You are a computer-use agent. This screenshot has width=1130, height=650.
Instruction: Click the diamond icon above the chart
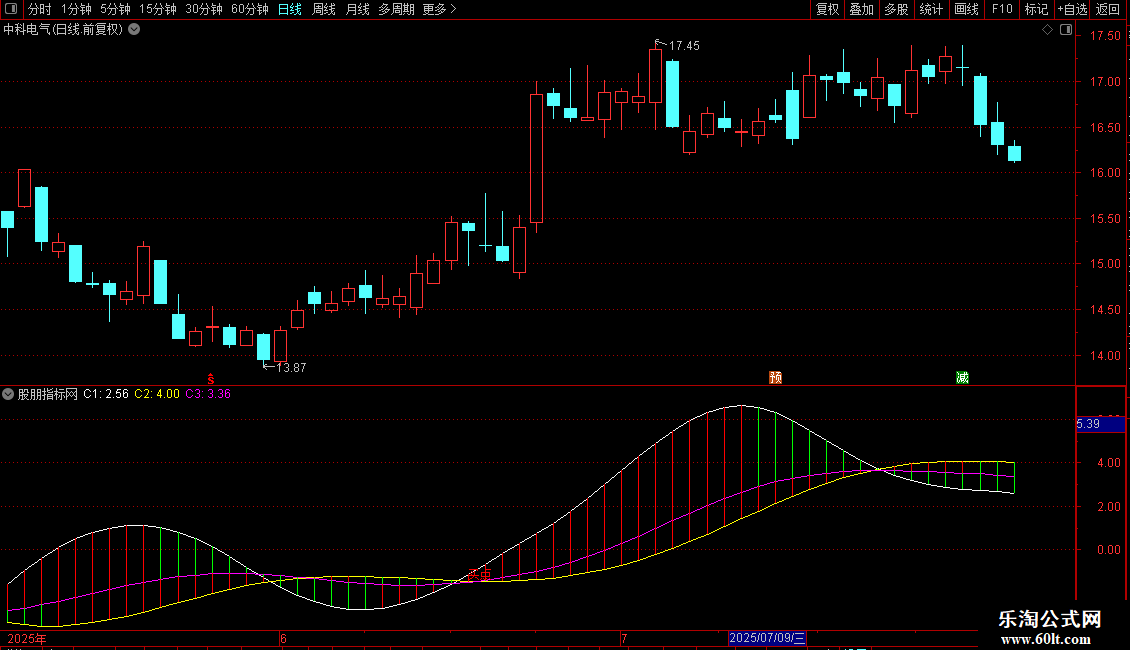coord(1047,30)
